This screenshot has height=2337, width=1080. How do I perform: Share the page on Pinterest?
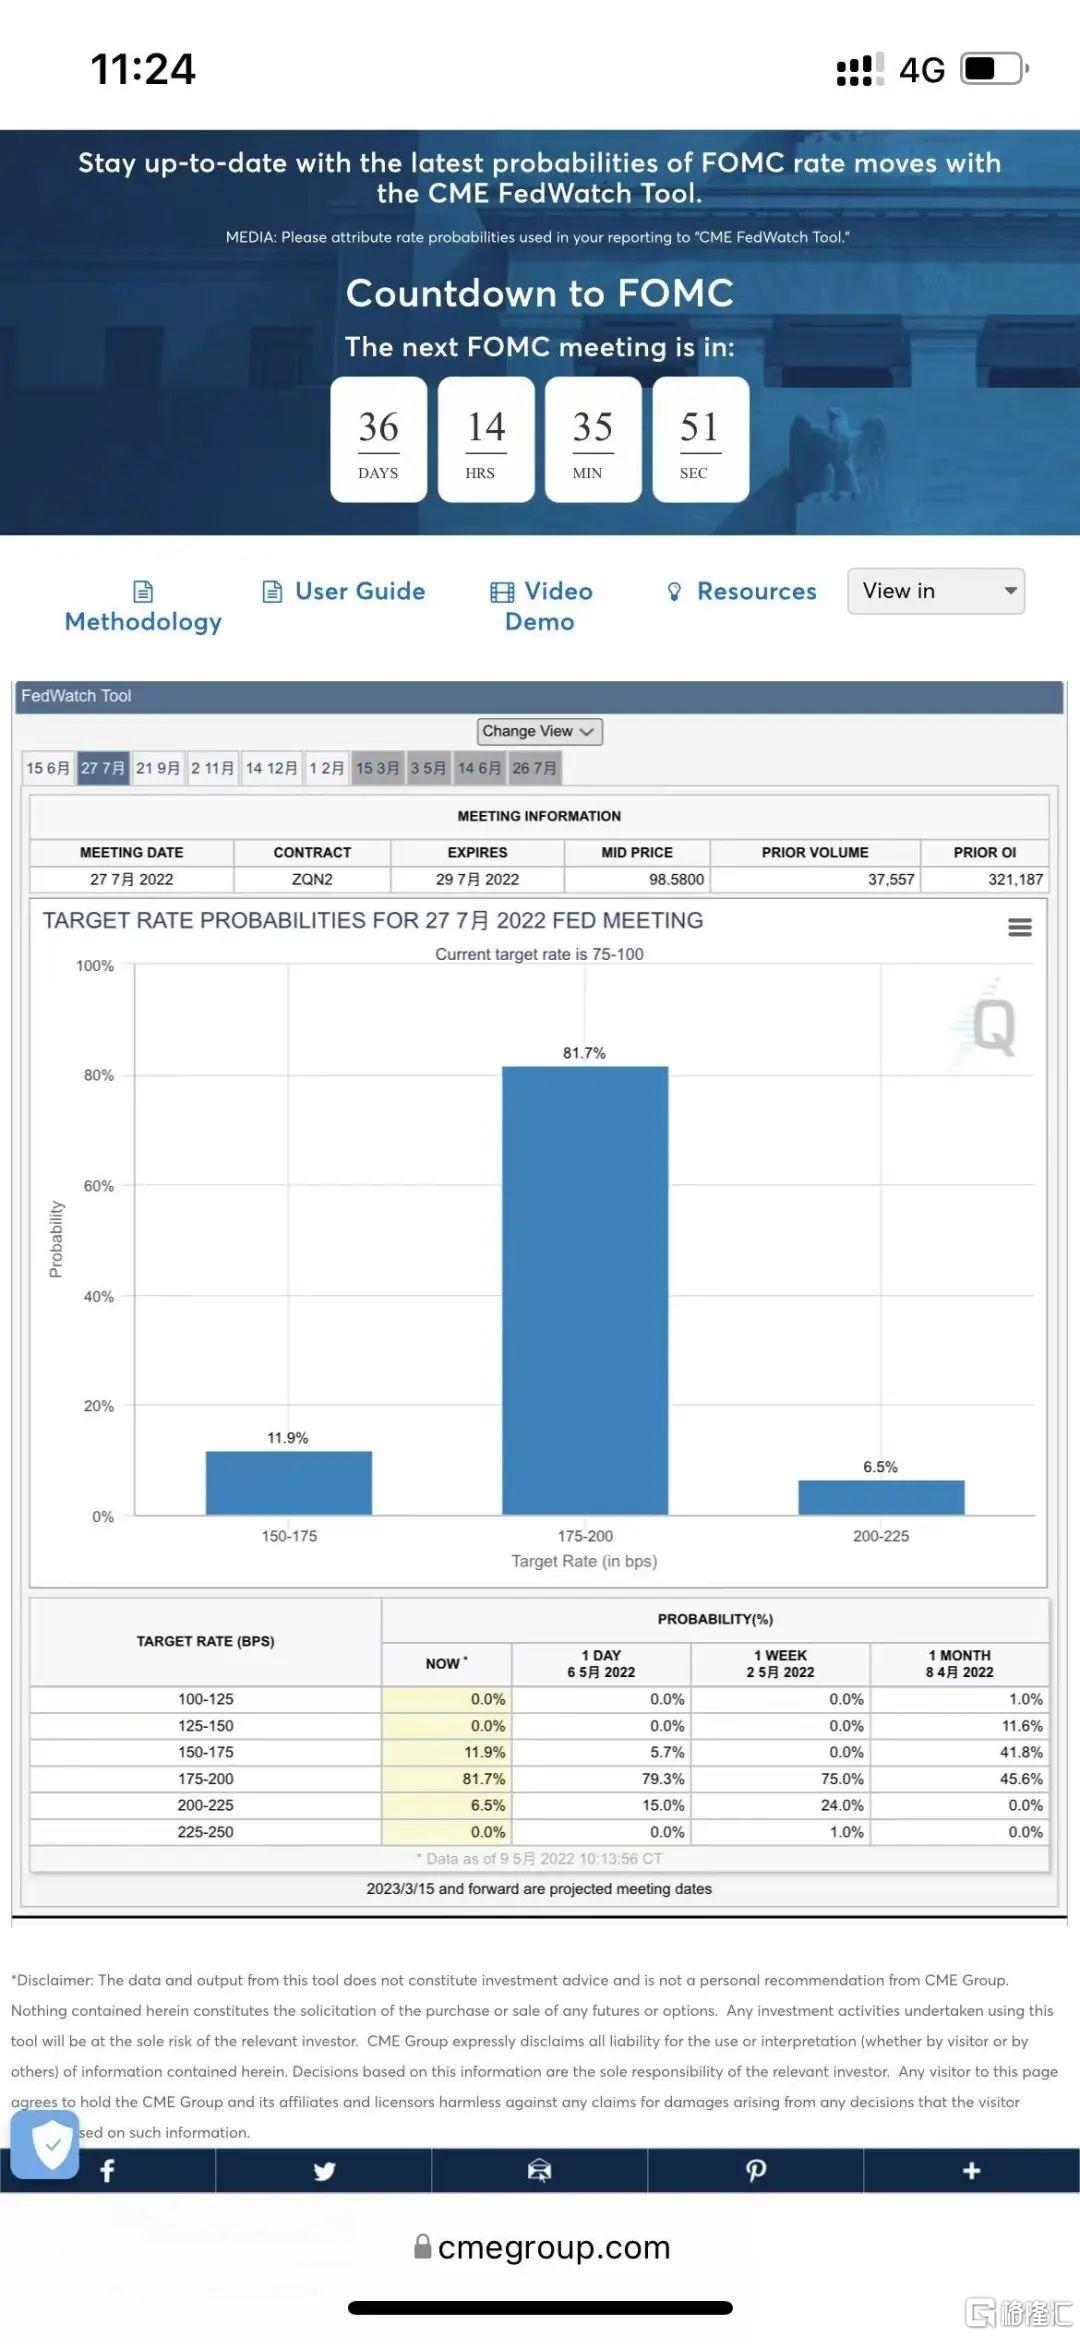tap(756, 2169)
